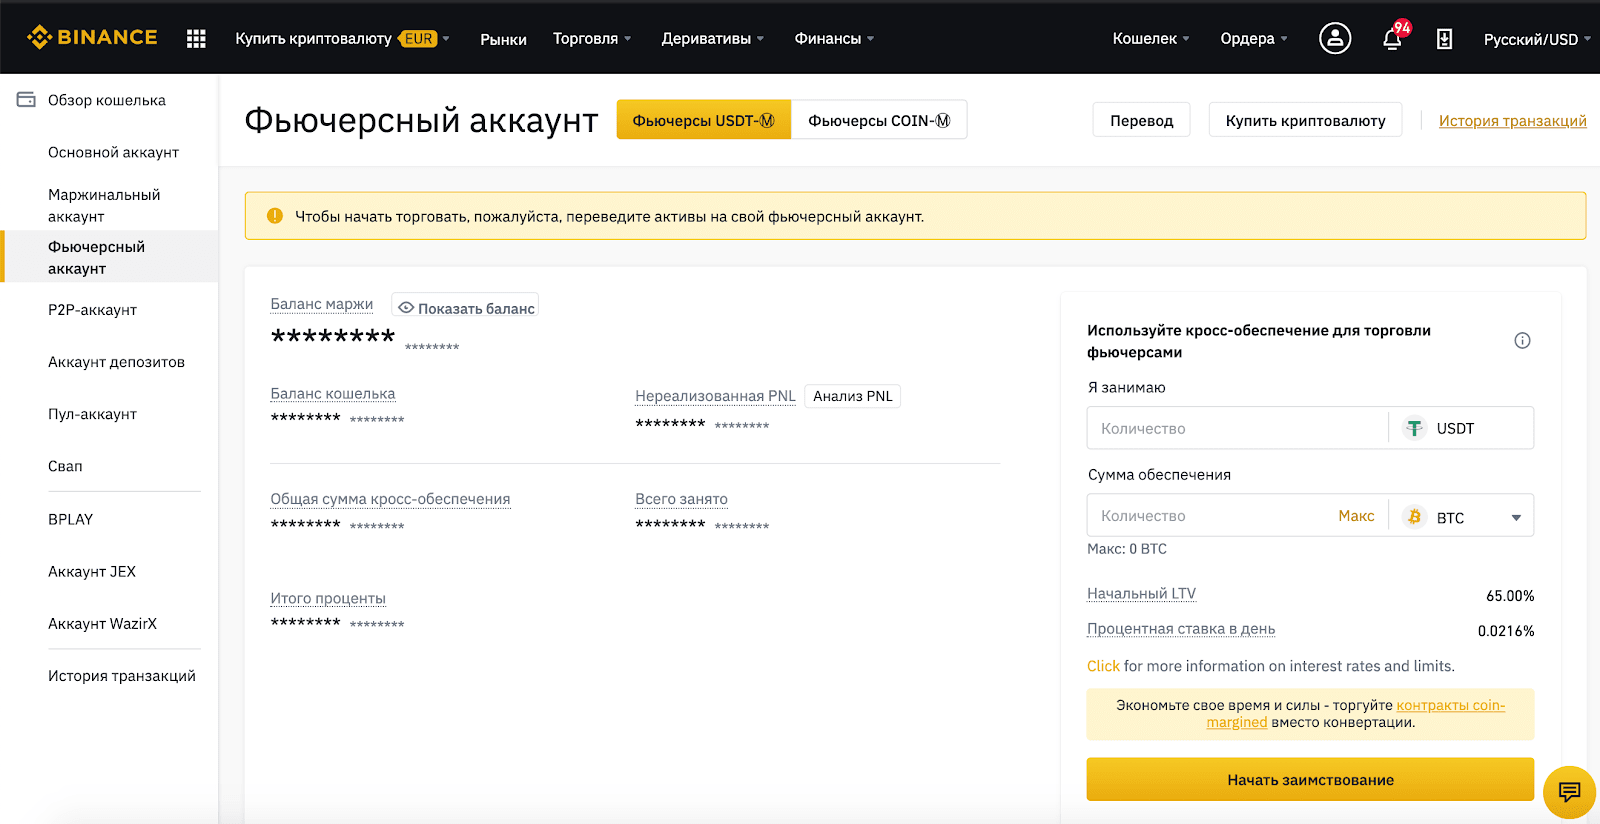Image resolution: width=1600 pixels, height=824 pixels.
Task: Select Обзор кошелька in sidebar
Action: [x=107, y=100]
